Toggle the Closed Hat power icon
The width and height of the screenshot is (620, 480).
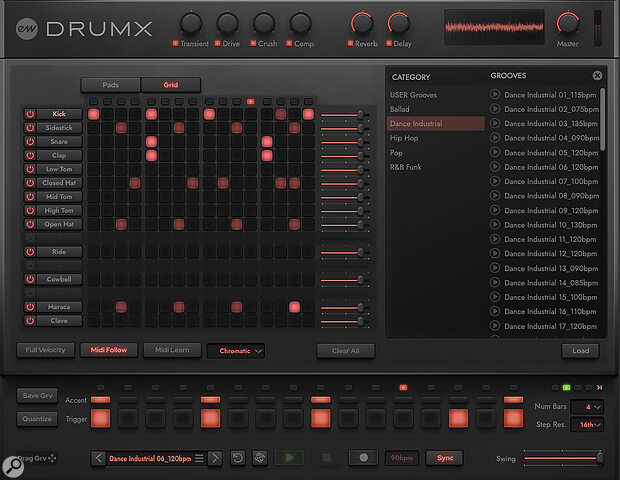click(30, 183)
